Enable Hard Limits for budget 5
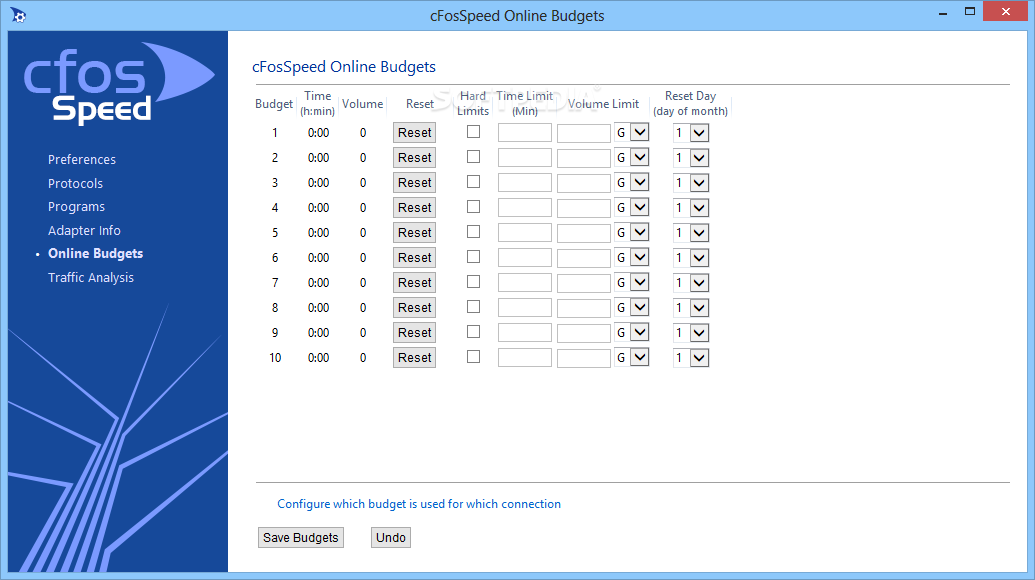The image size is (1035, 580). pyautogui.click(x=473, y=232)
